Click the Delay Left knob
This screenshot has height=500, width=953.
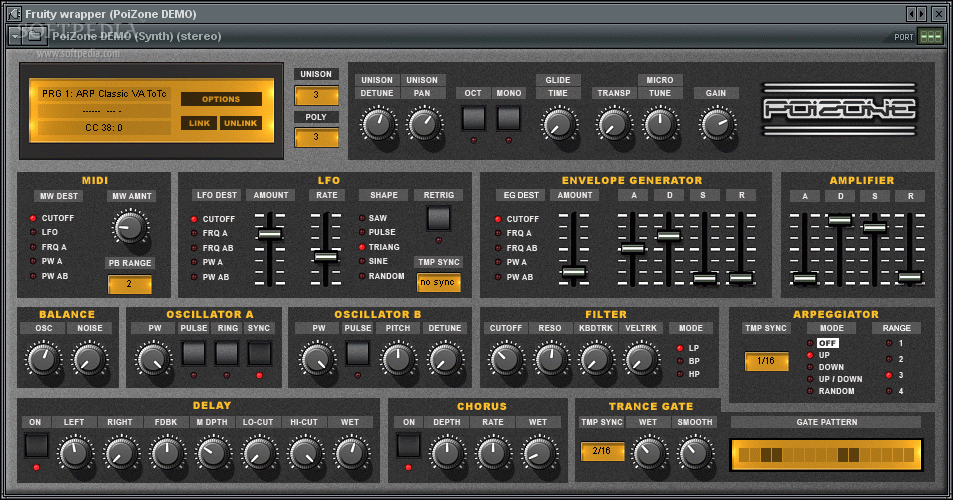[x=75, y=453]
